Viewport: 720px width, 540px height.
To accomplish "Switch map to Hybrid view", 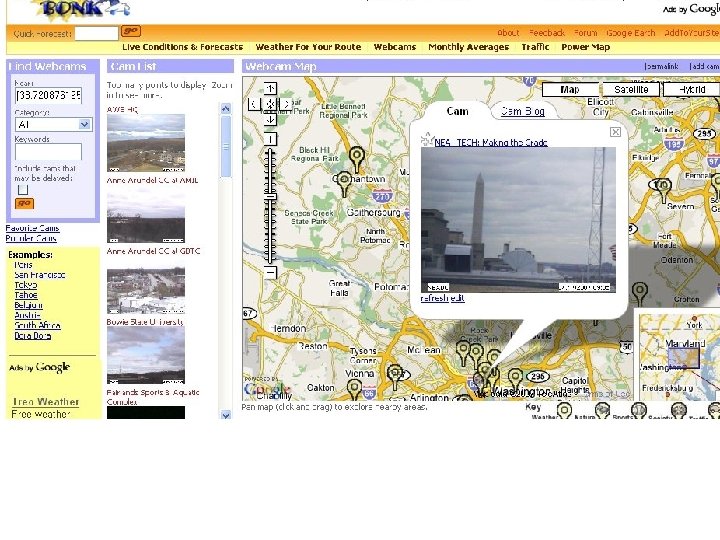I will click(x=692, y=90).
